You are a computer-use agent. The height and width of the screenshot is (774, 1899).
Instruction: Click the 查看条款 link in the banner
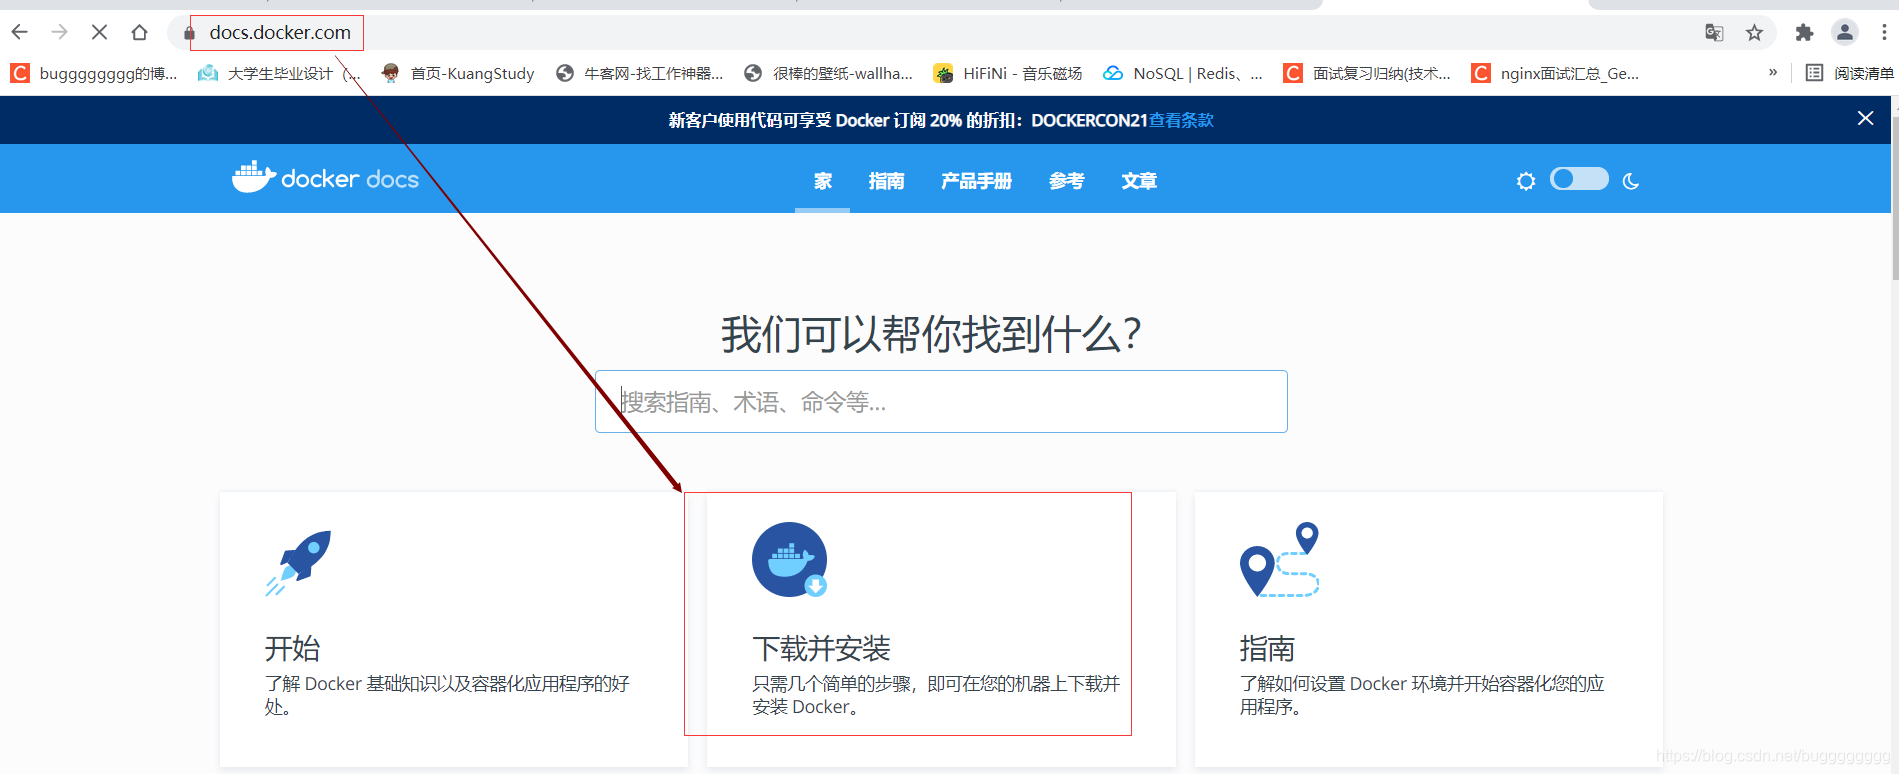(1181, 120)
